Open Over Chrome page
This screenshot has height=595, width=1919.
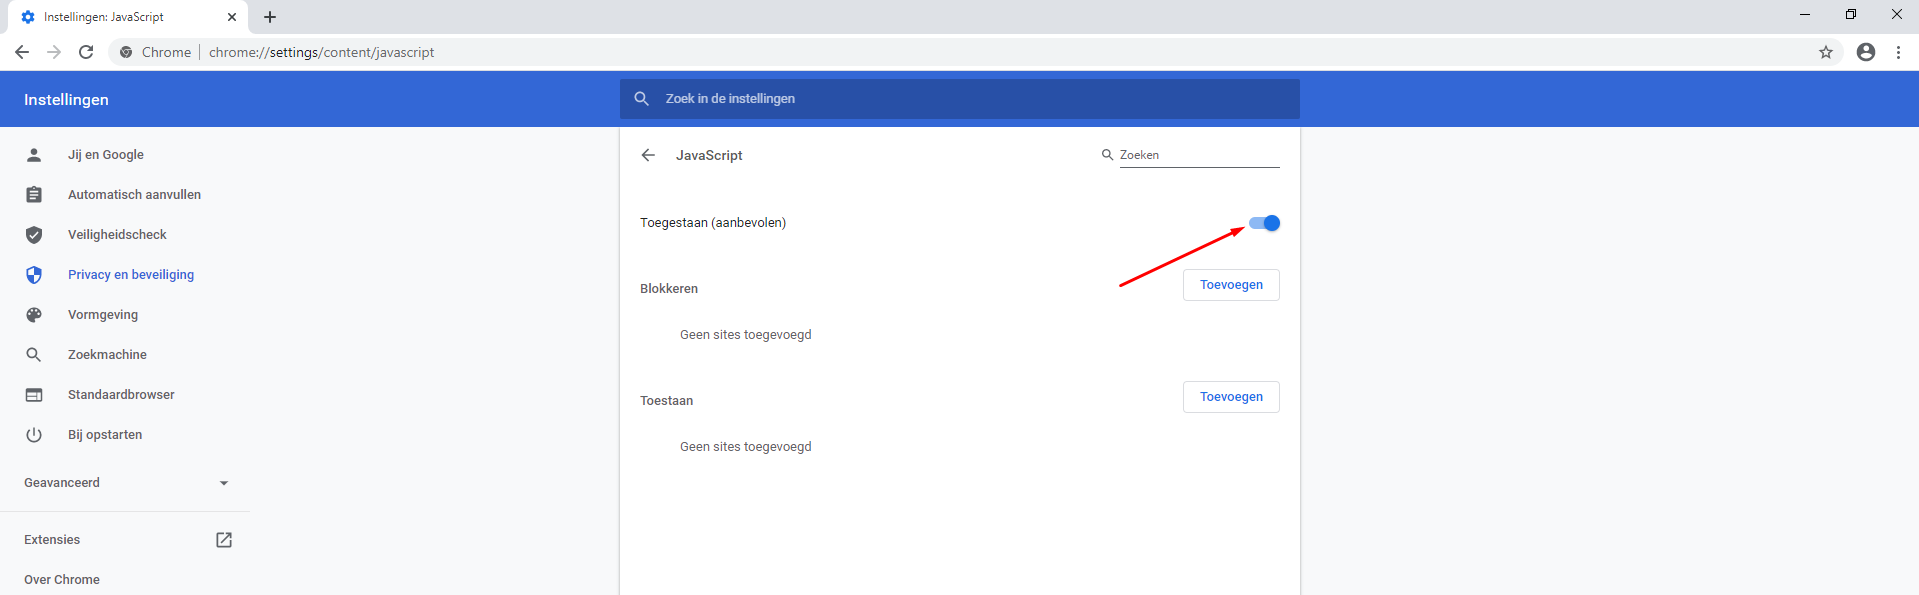pos(62,580)
